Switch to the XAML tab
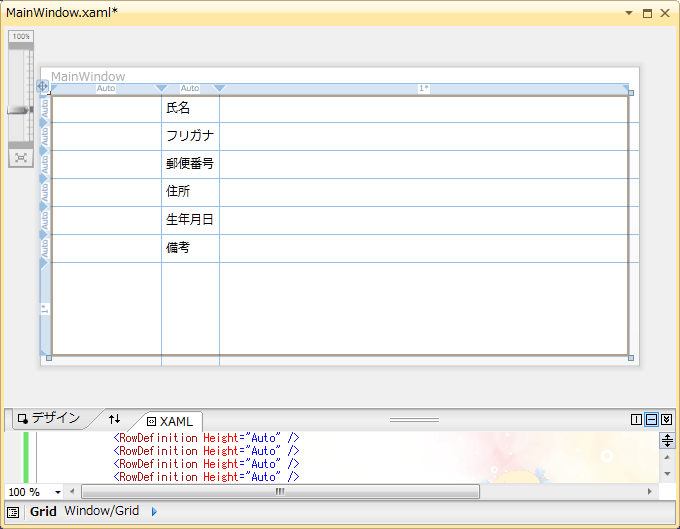The width and height of the screenshot is (680, 529). pos(170,421)
